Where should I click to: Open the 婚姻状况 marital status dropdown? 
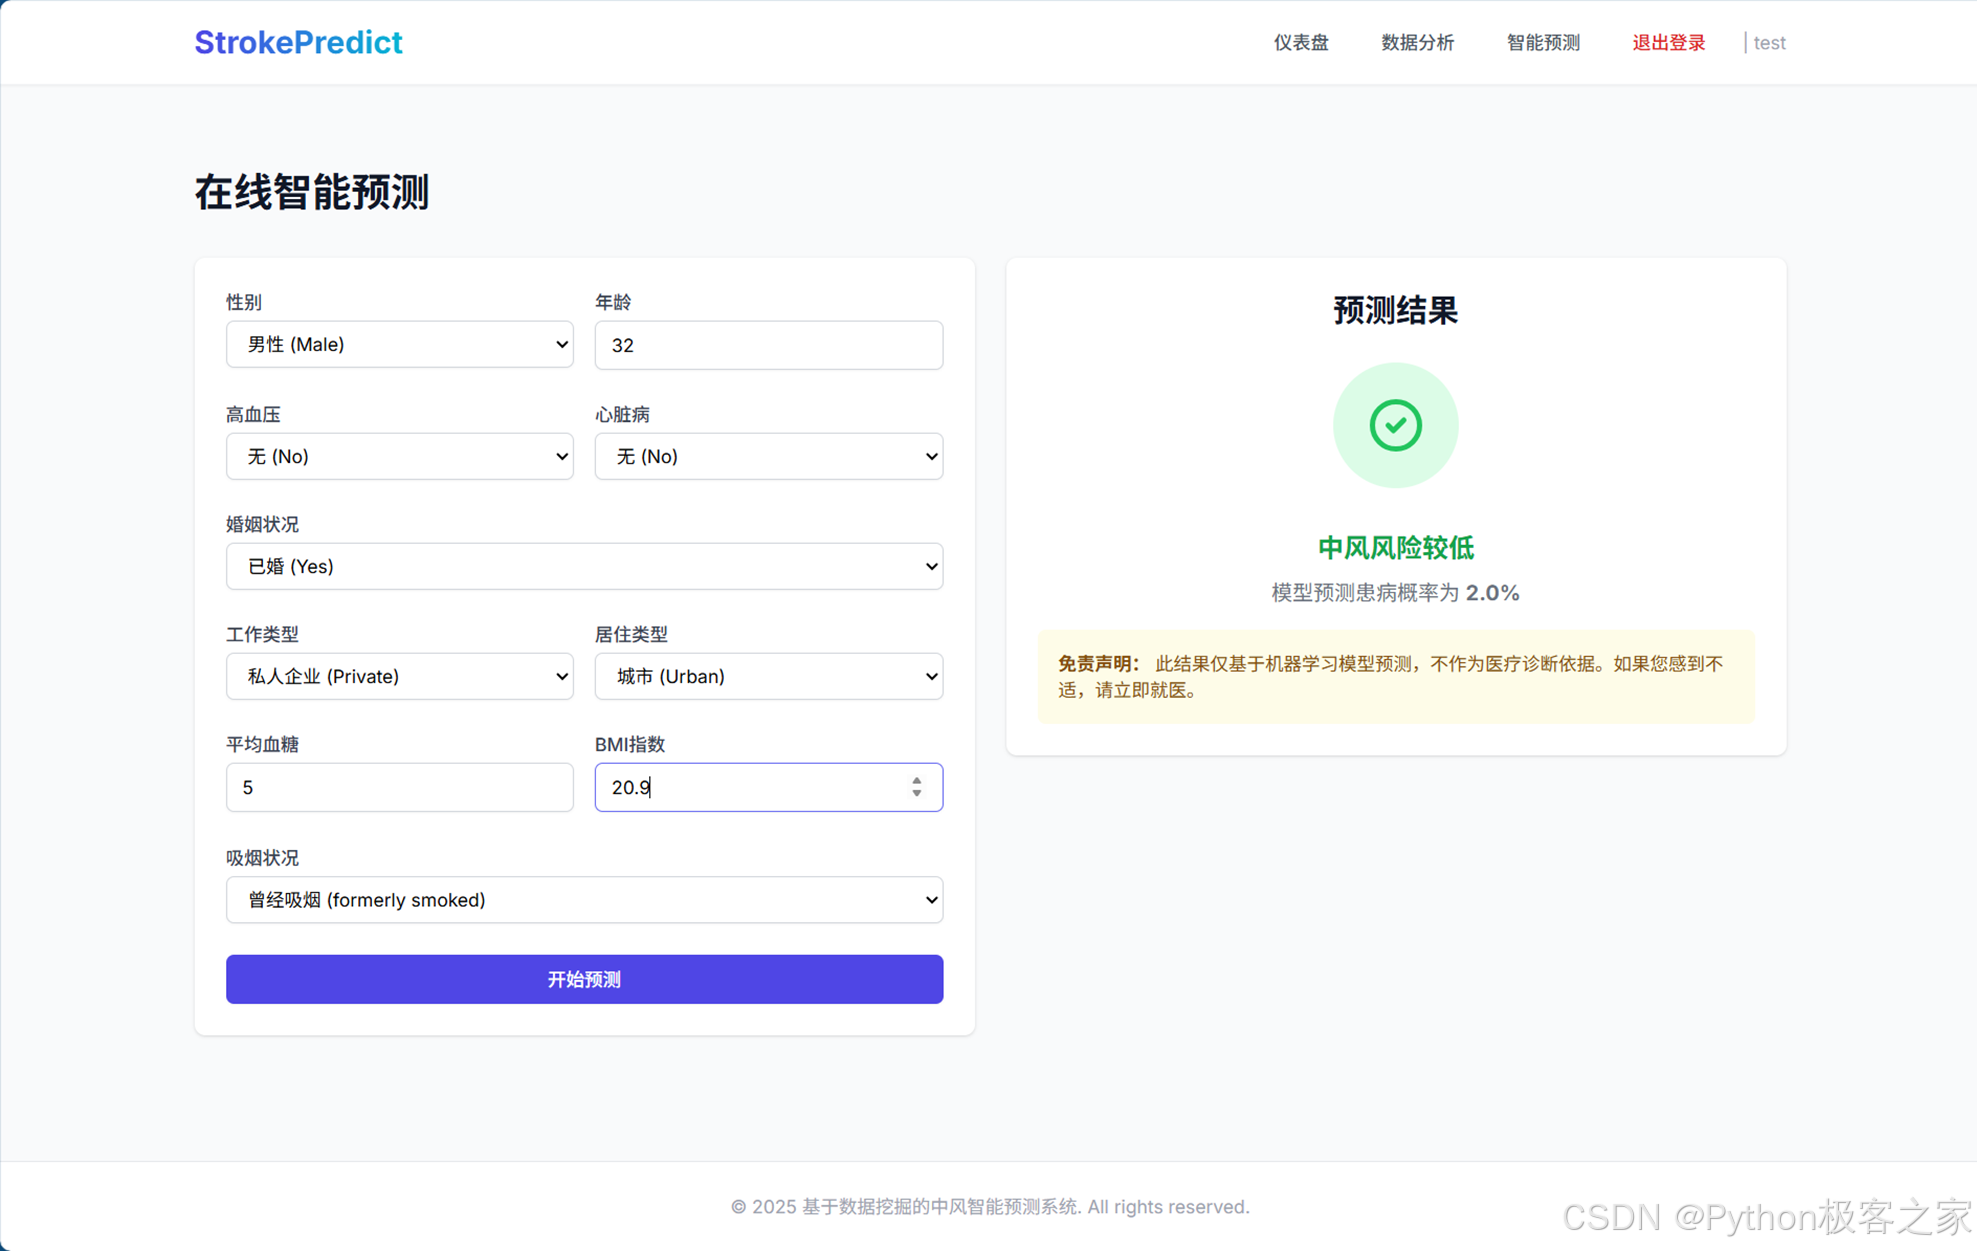[584, 566]
